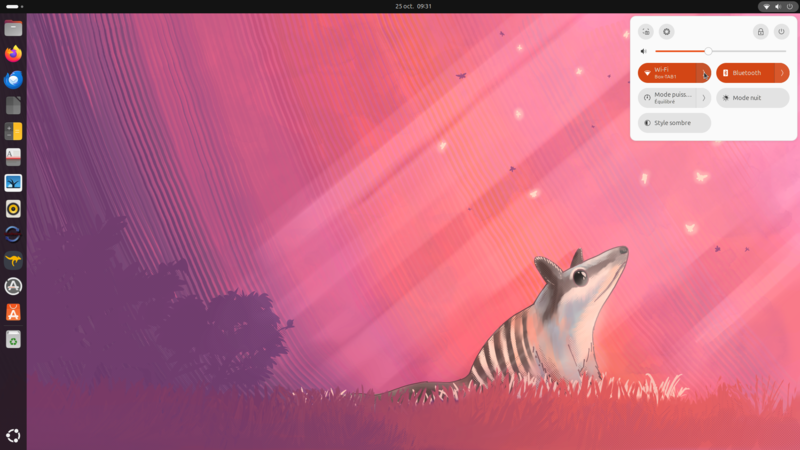This screenshot has width=800, height=450.
Task: Open the Shotwell photo manager in dock
Action: tap(13, 183)
